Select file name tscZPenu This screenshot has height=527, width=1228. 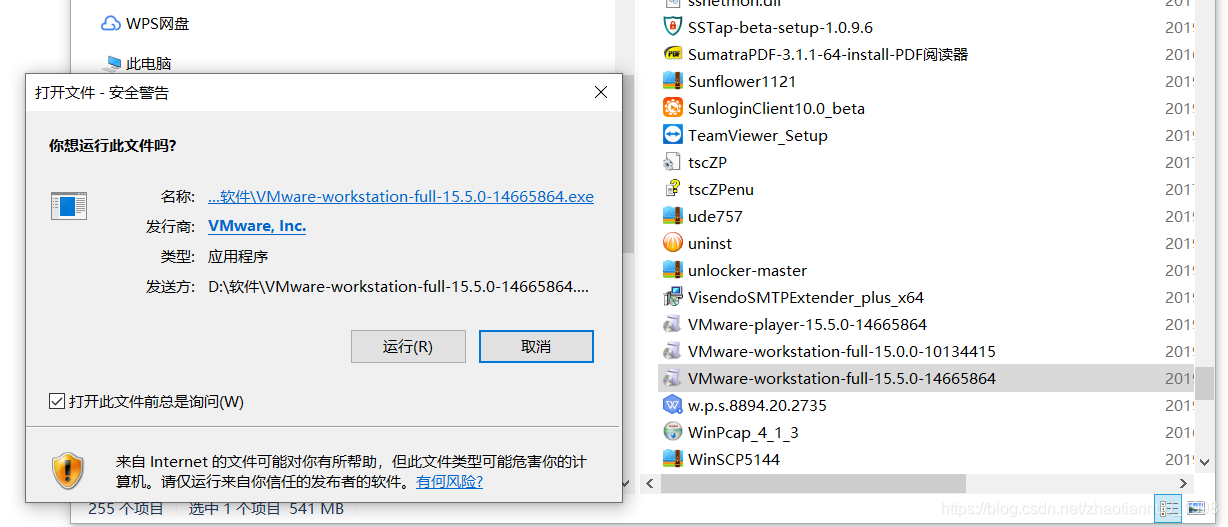click(721, 189)
